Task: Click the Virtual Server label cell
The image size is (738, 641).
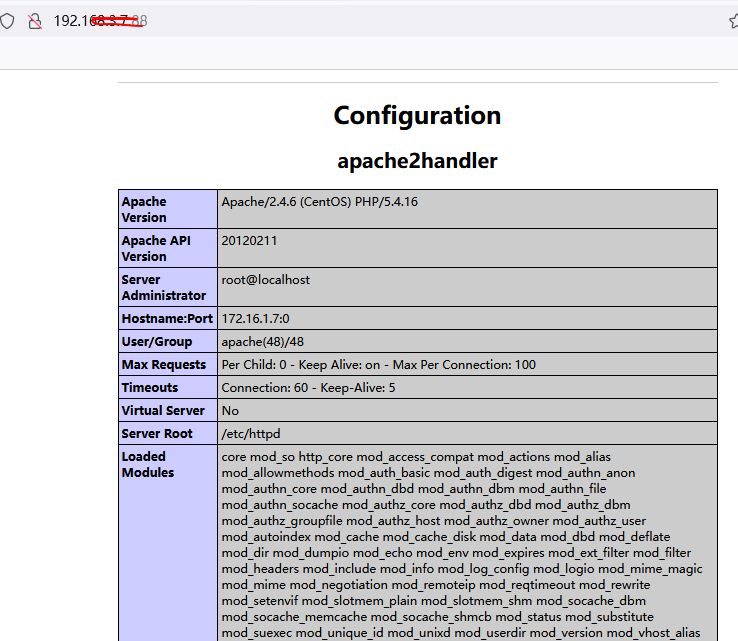Action: pos(168,411)
